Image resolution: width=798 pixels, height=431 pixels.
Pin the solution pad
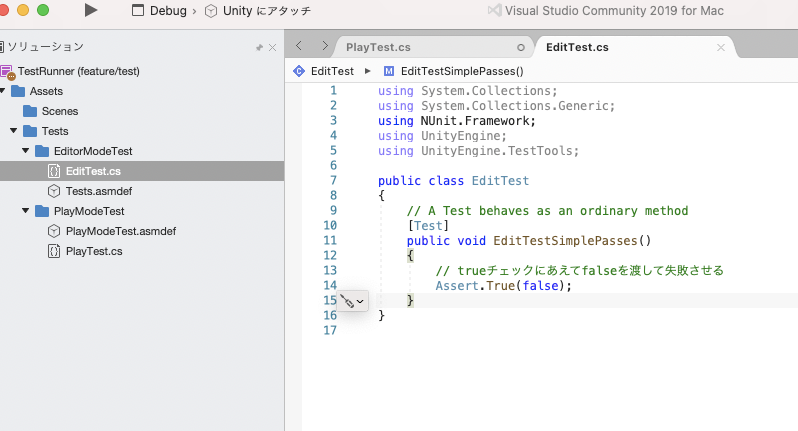259,47
